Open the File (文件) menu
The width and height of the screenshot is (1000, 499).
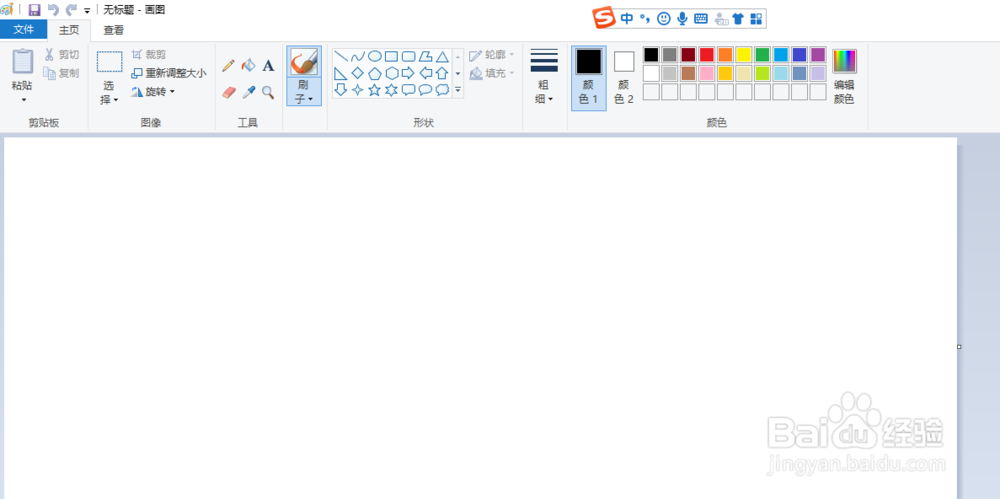(24, 29)
